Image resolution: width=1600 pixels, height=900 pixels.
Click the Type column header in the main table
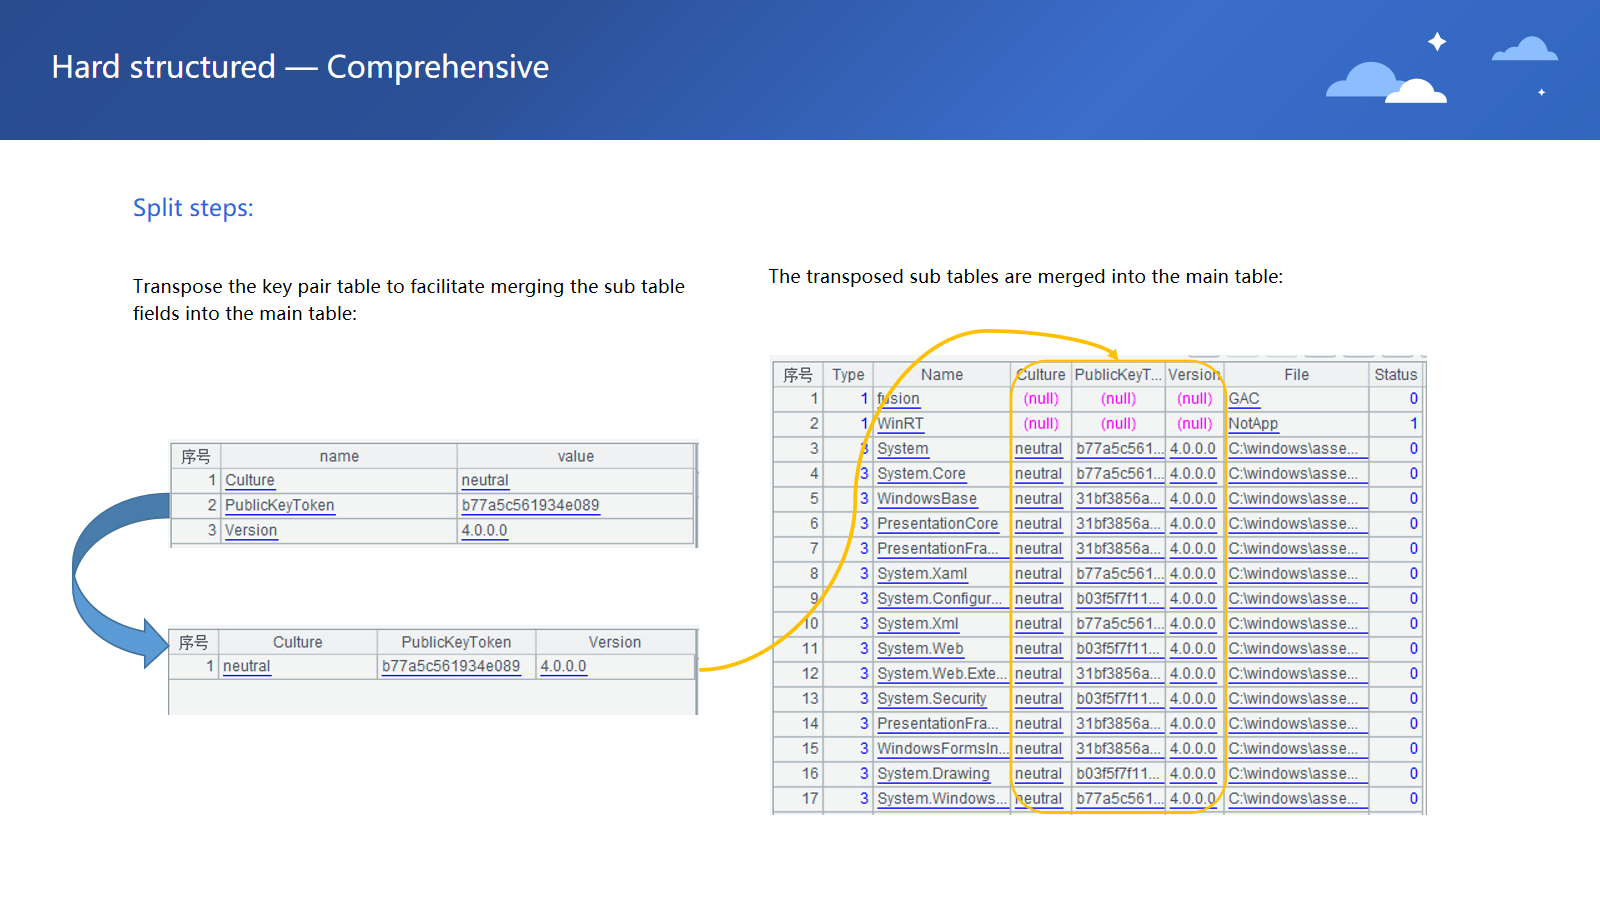848,374
